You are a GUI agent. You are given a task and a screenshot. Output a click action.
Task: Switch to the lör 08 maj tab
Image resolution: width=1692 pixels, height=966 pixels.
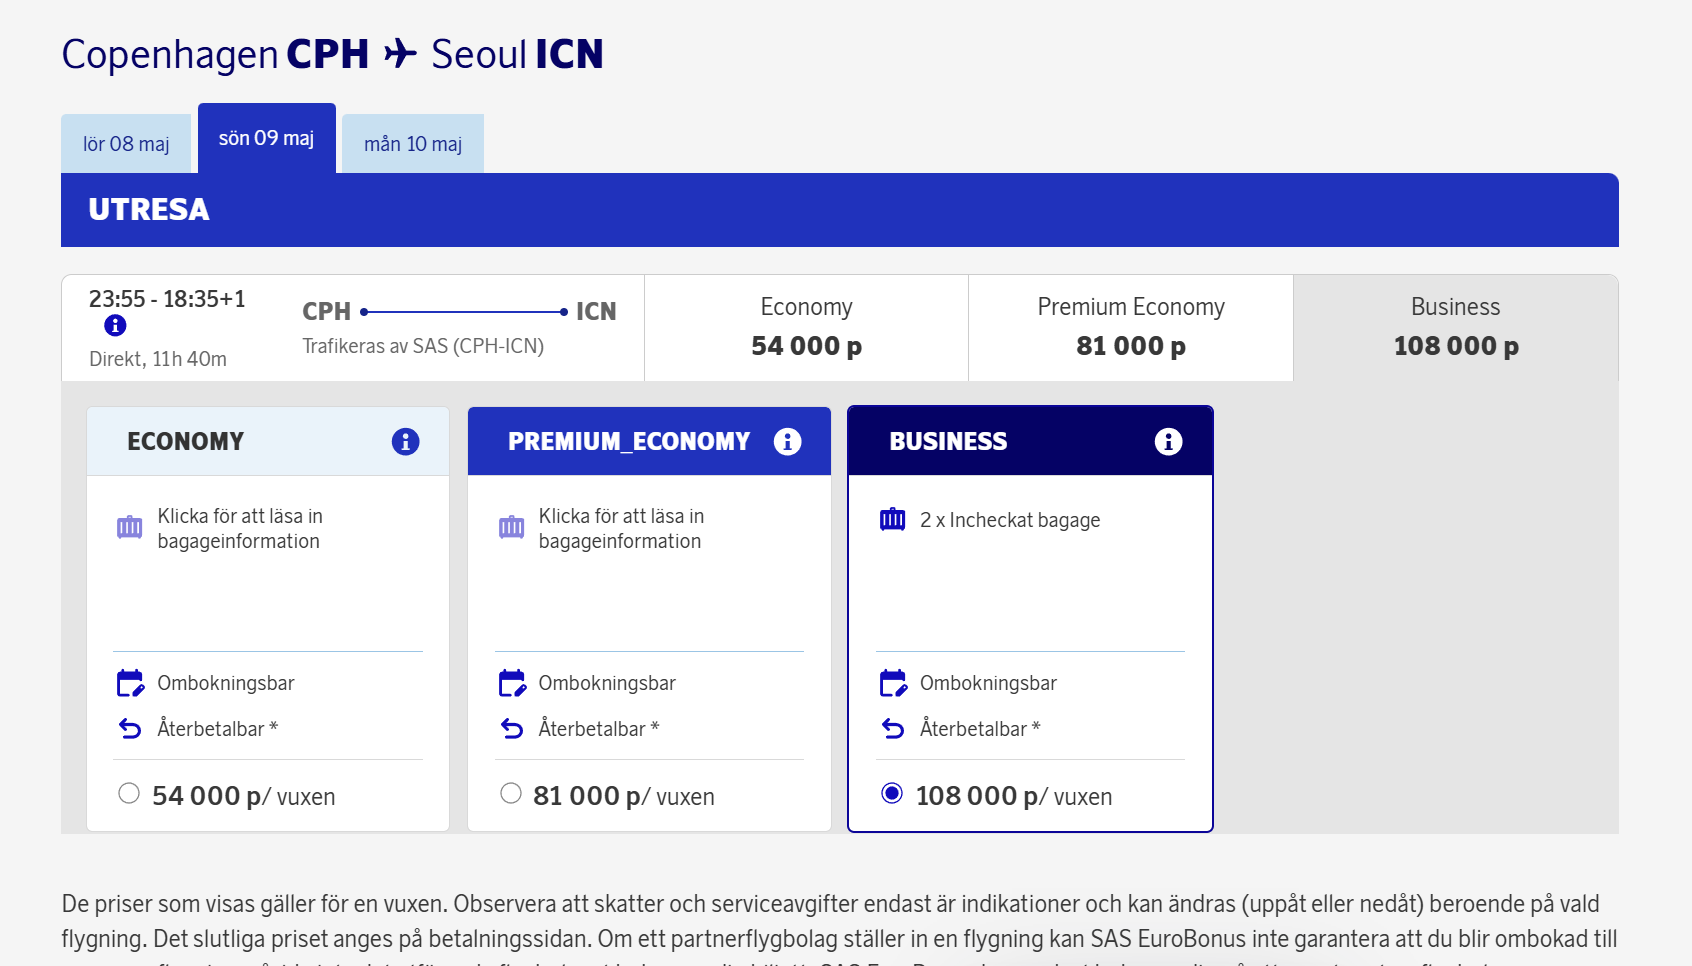[126, 144]
